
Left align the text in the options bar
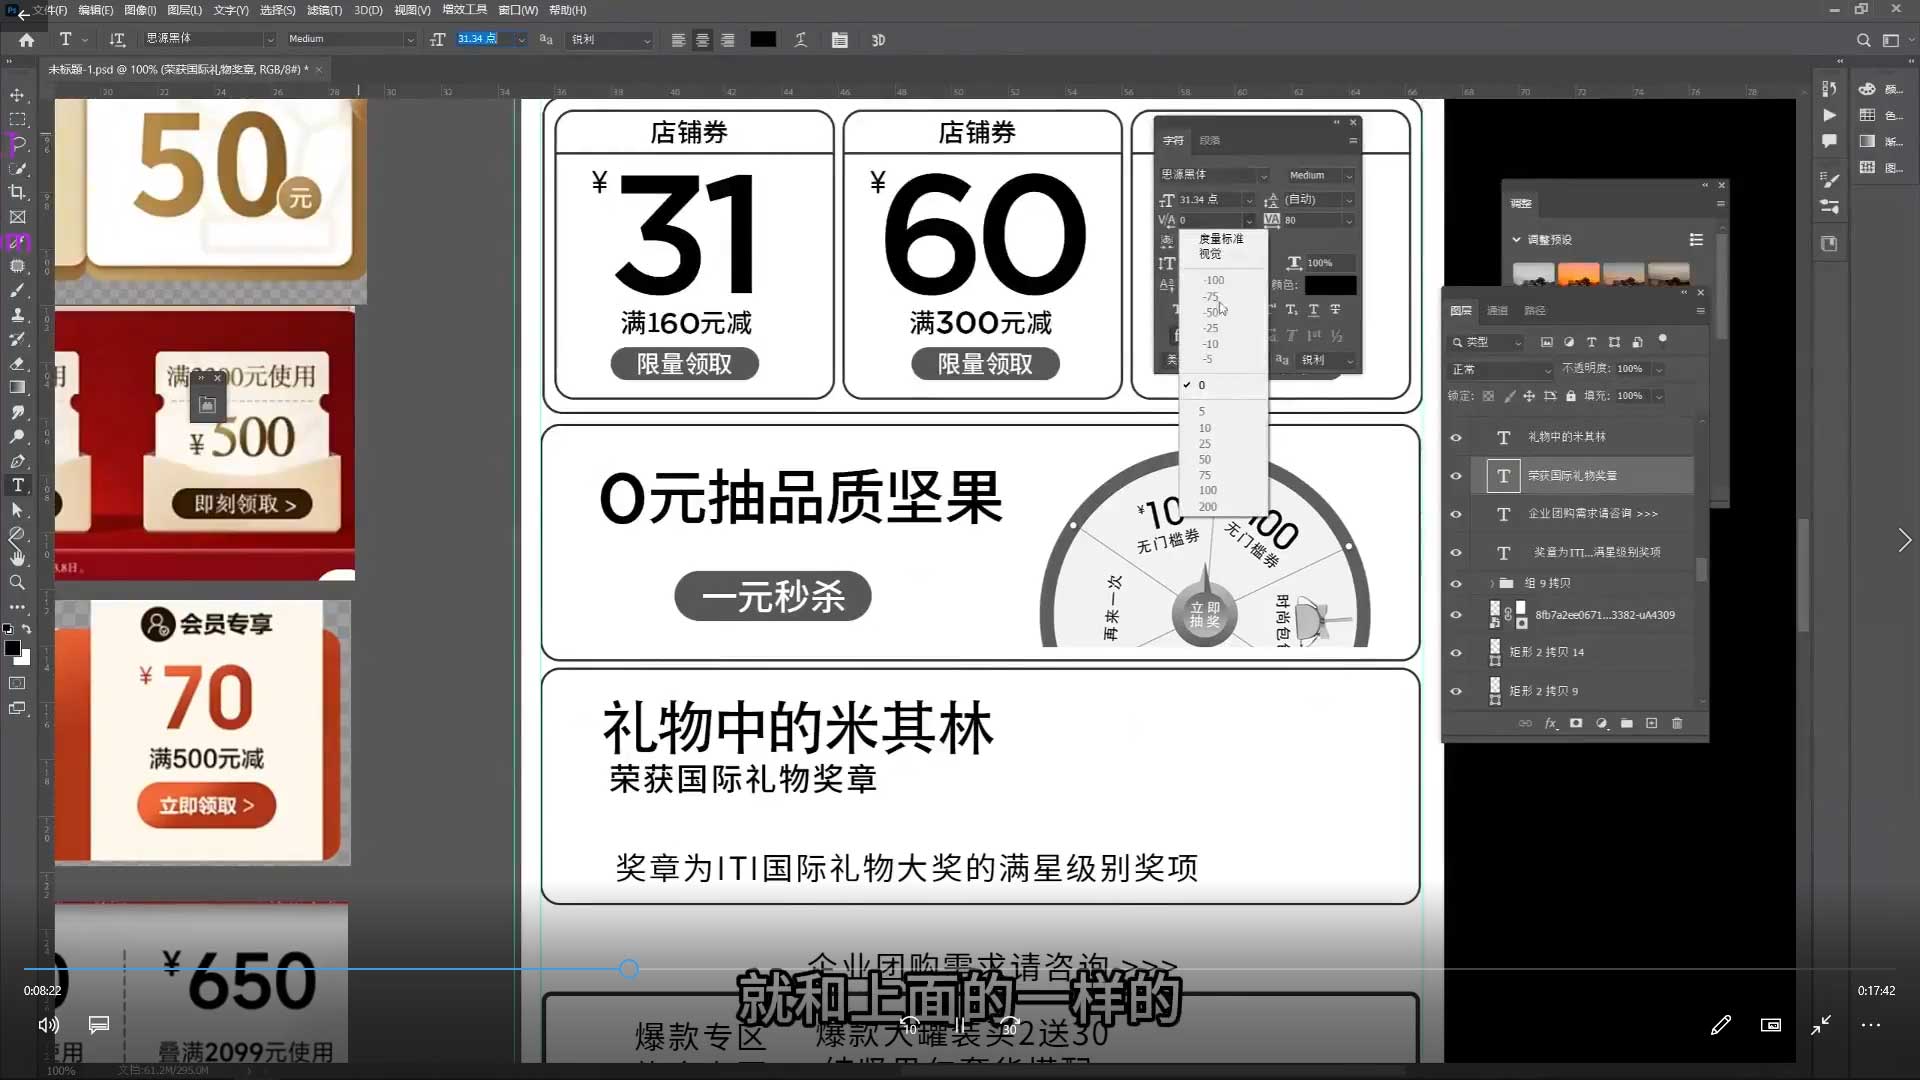click(x=678, y=40)
